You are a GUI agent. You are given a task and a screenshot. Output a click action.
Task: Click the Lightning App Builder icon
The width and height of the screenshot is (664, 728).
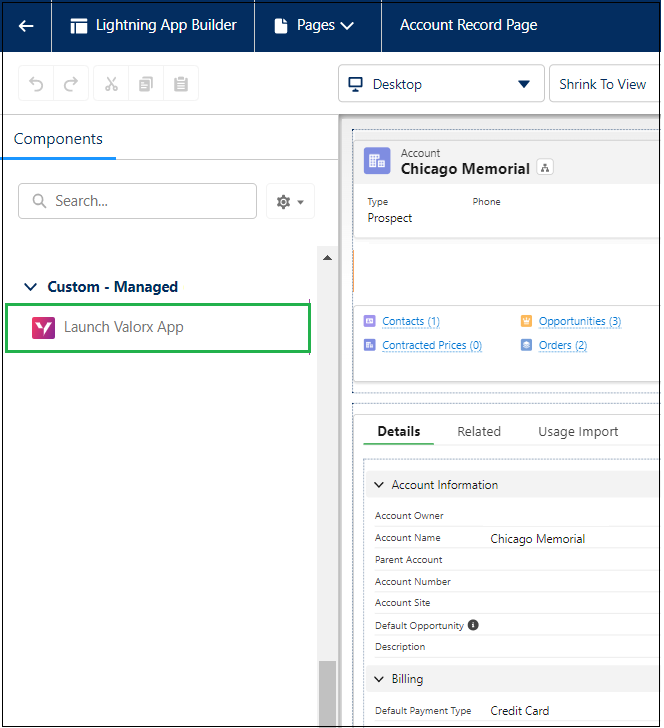click(x=78, y=26)
